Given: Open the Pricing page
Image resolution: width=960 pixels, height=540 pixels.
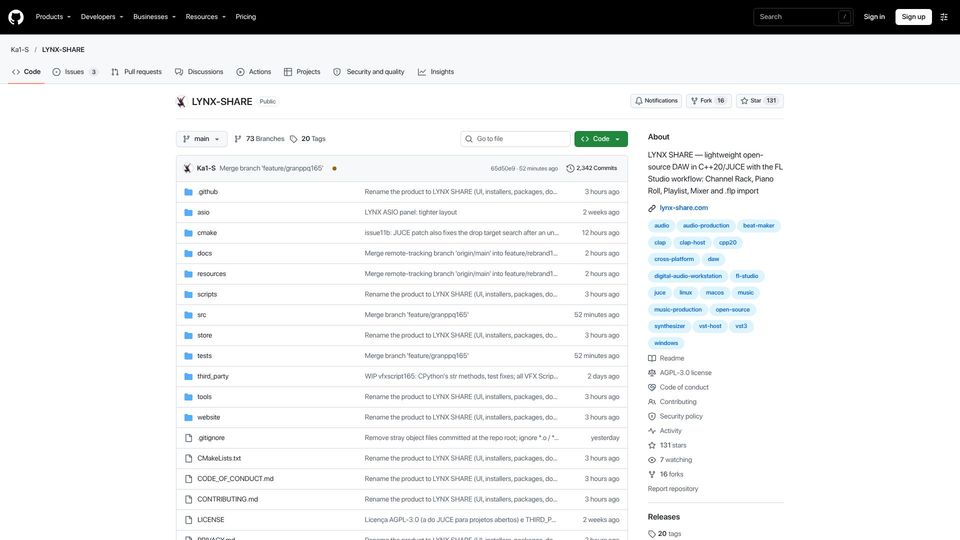Looking at the screenshot, I should coord(246,17).
